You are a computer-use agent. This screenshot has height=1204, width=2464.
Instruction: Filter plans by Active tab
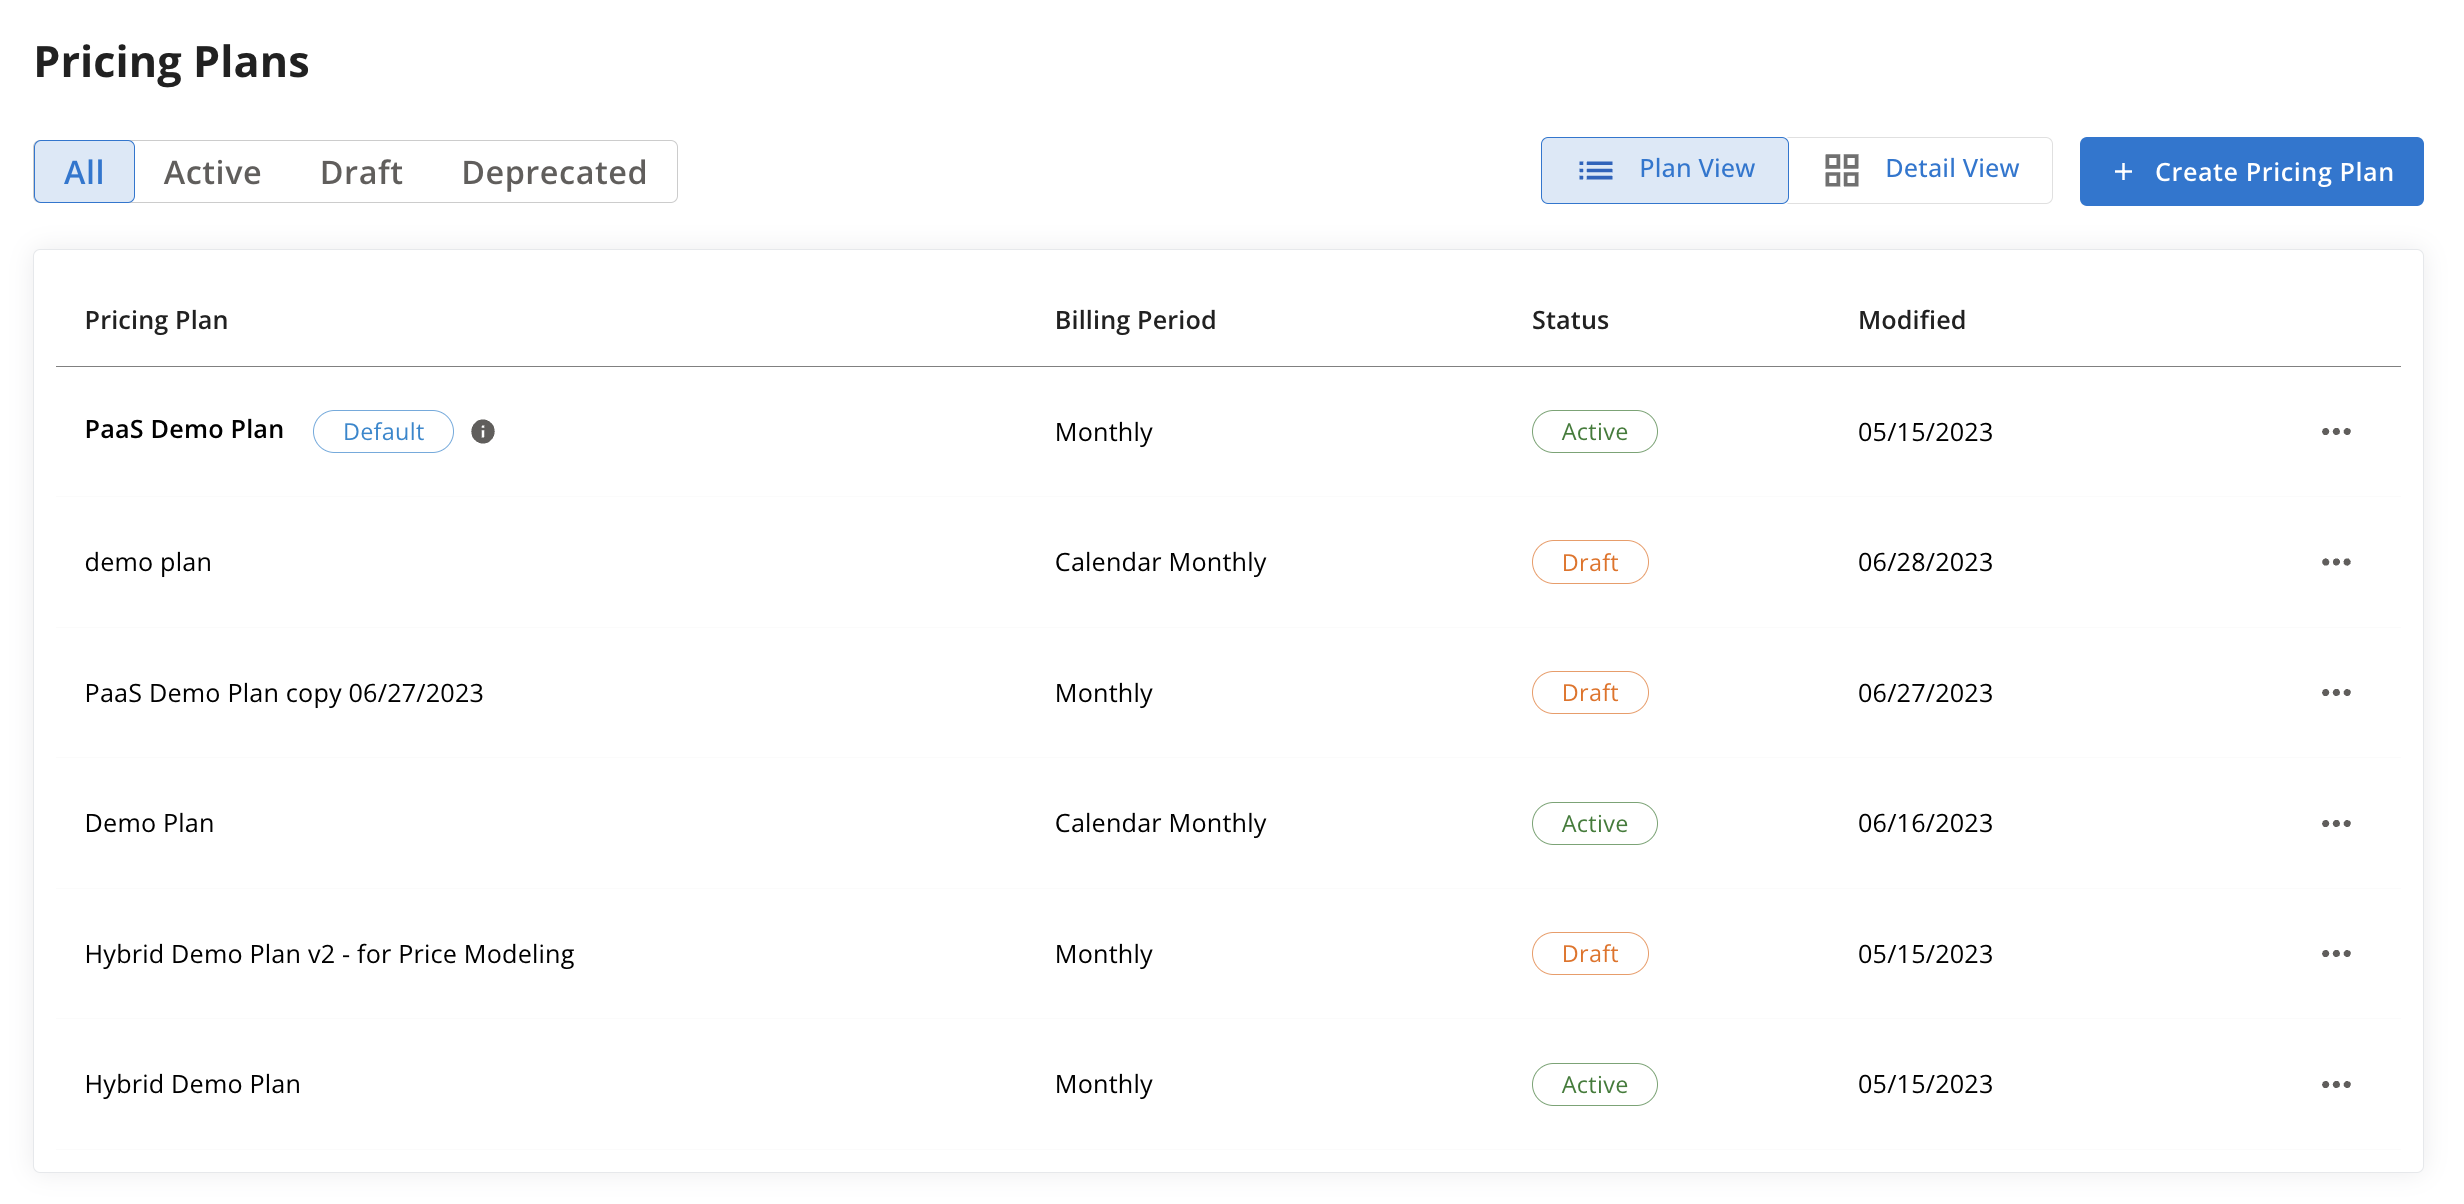(212, 172)
